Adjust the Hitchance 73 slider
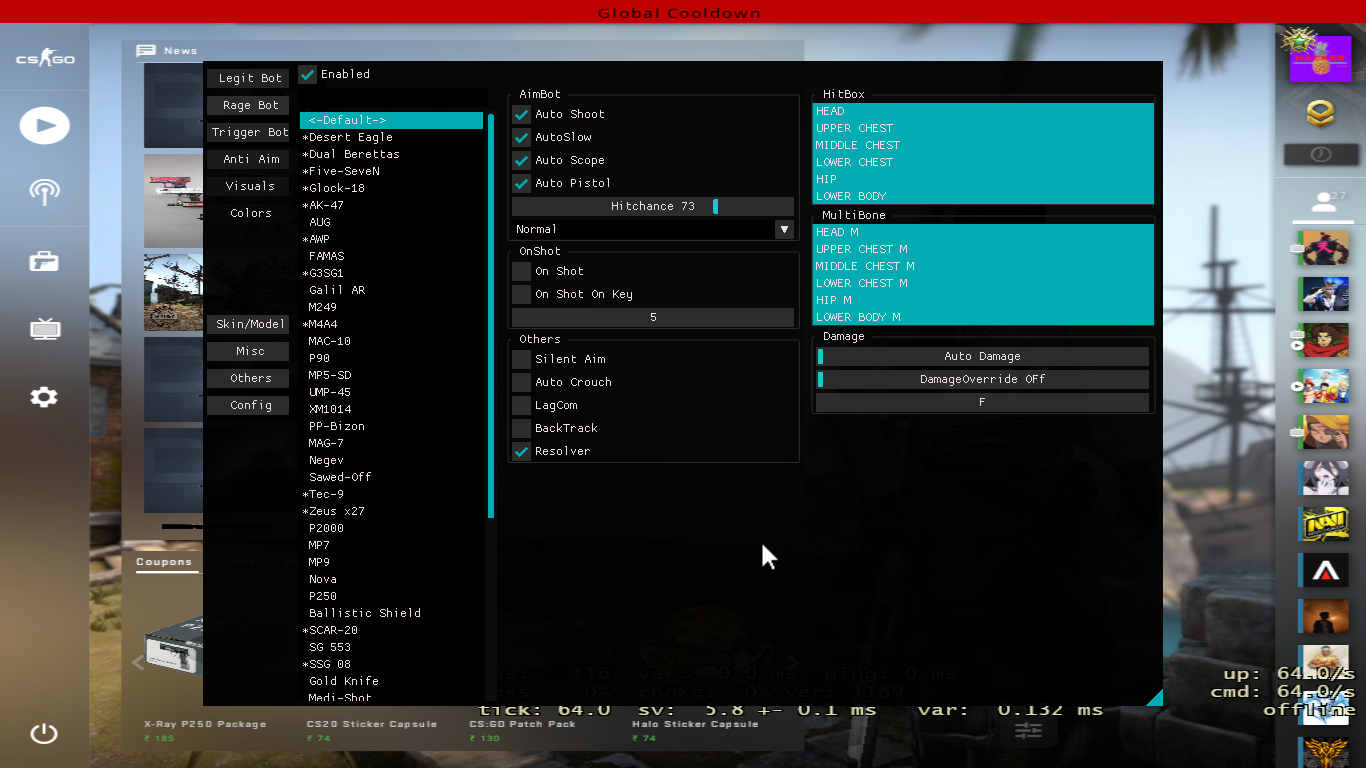The height and width of the screenshot is (768, 1366). point(653,206)
